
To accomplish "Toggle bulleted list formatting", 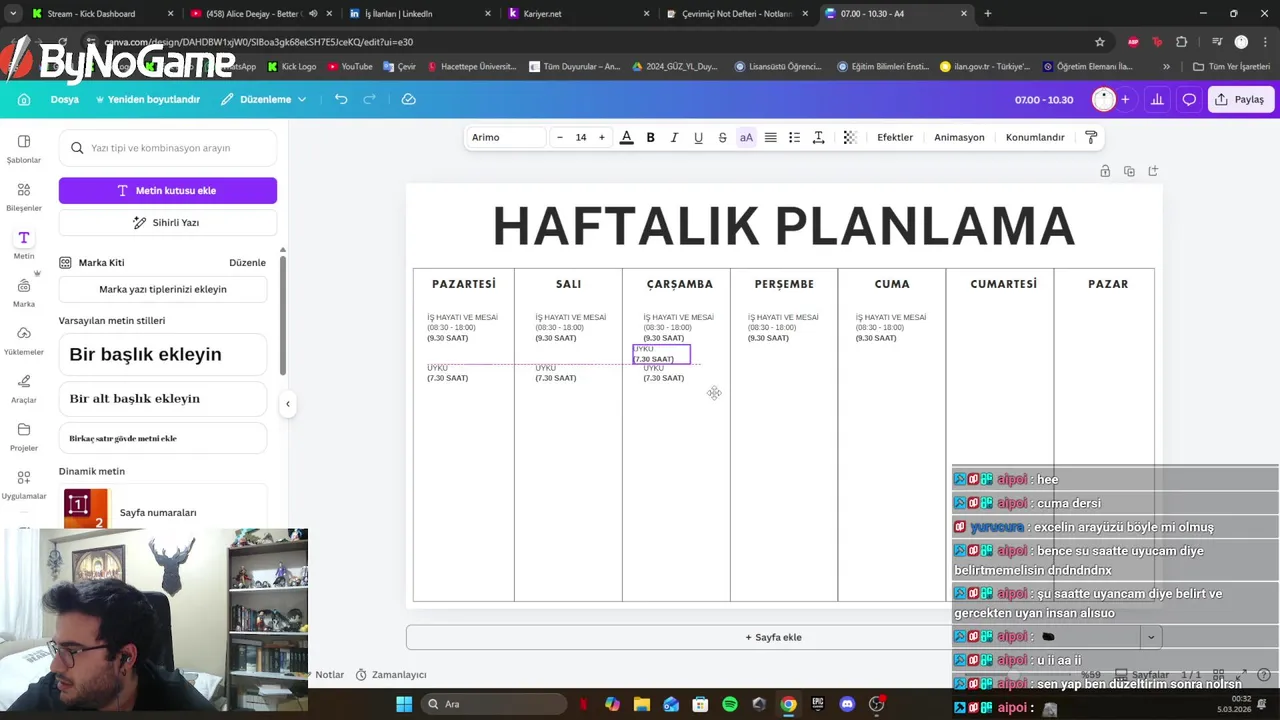I will pyautogui.click(x=794, y=137).
